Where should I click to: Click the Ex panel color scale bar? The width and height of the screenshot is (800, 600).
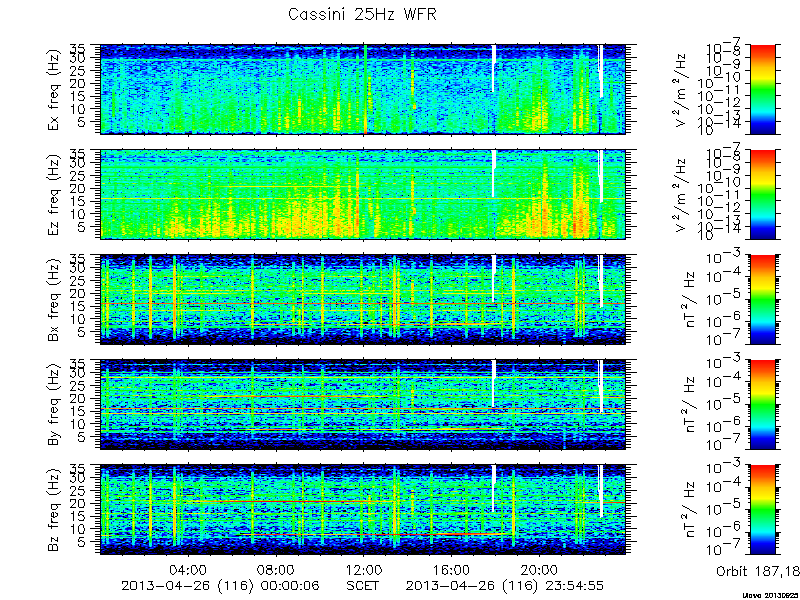(x=762, y=89)
